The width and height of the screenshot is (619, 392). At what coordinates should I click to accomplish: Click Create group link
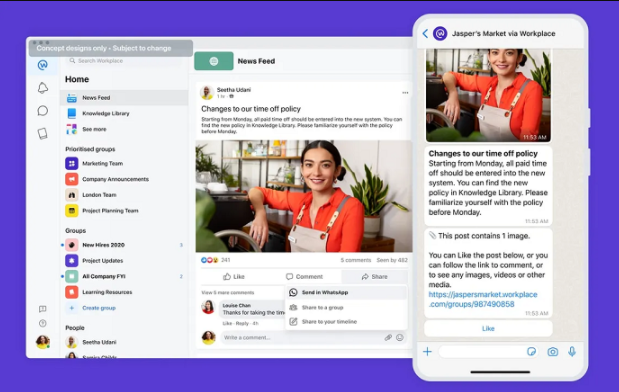[99, 308]
